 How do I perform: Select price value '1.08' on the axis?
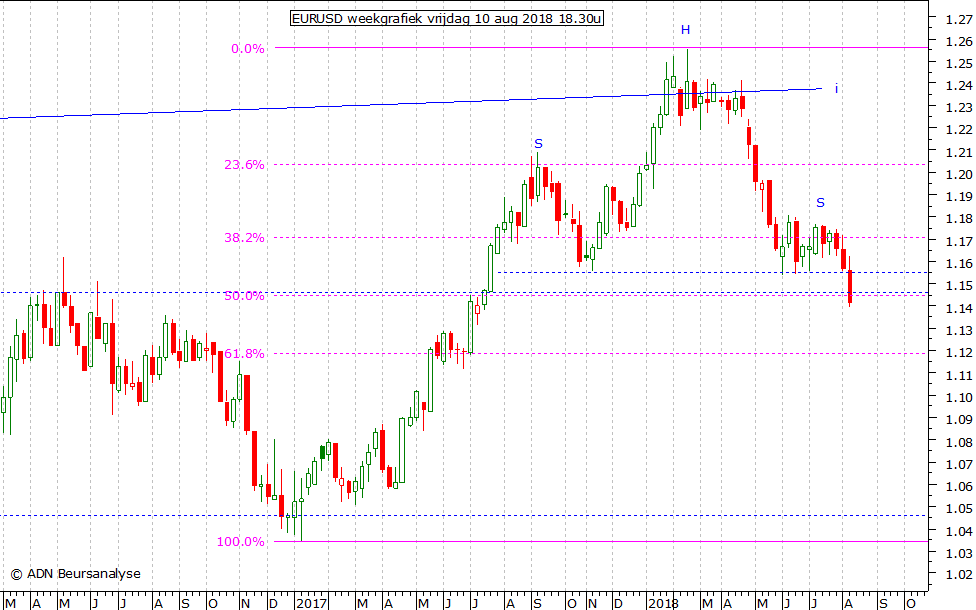coord(959,442)
